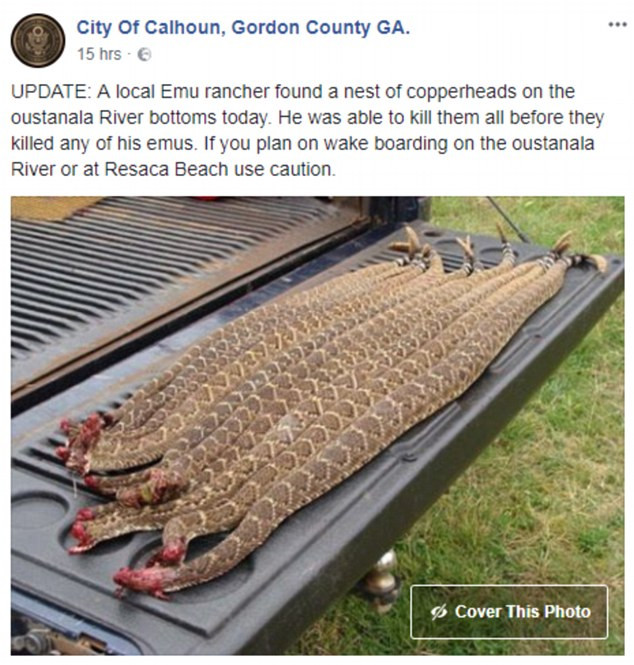Click the privacy icon beside the timestamp

tap(146, 53)
